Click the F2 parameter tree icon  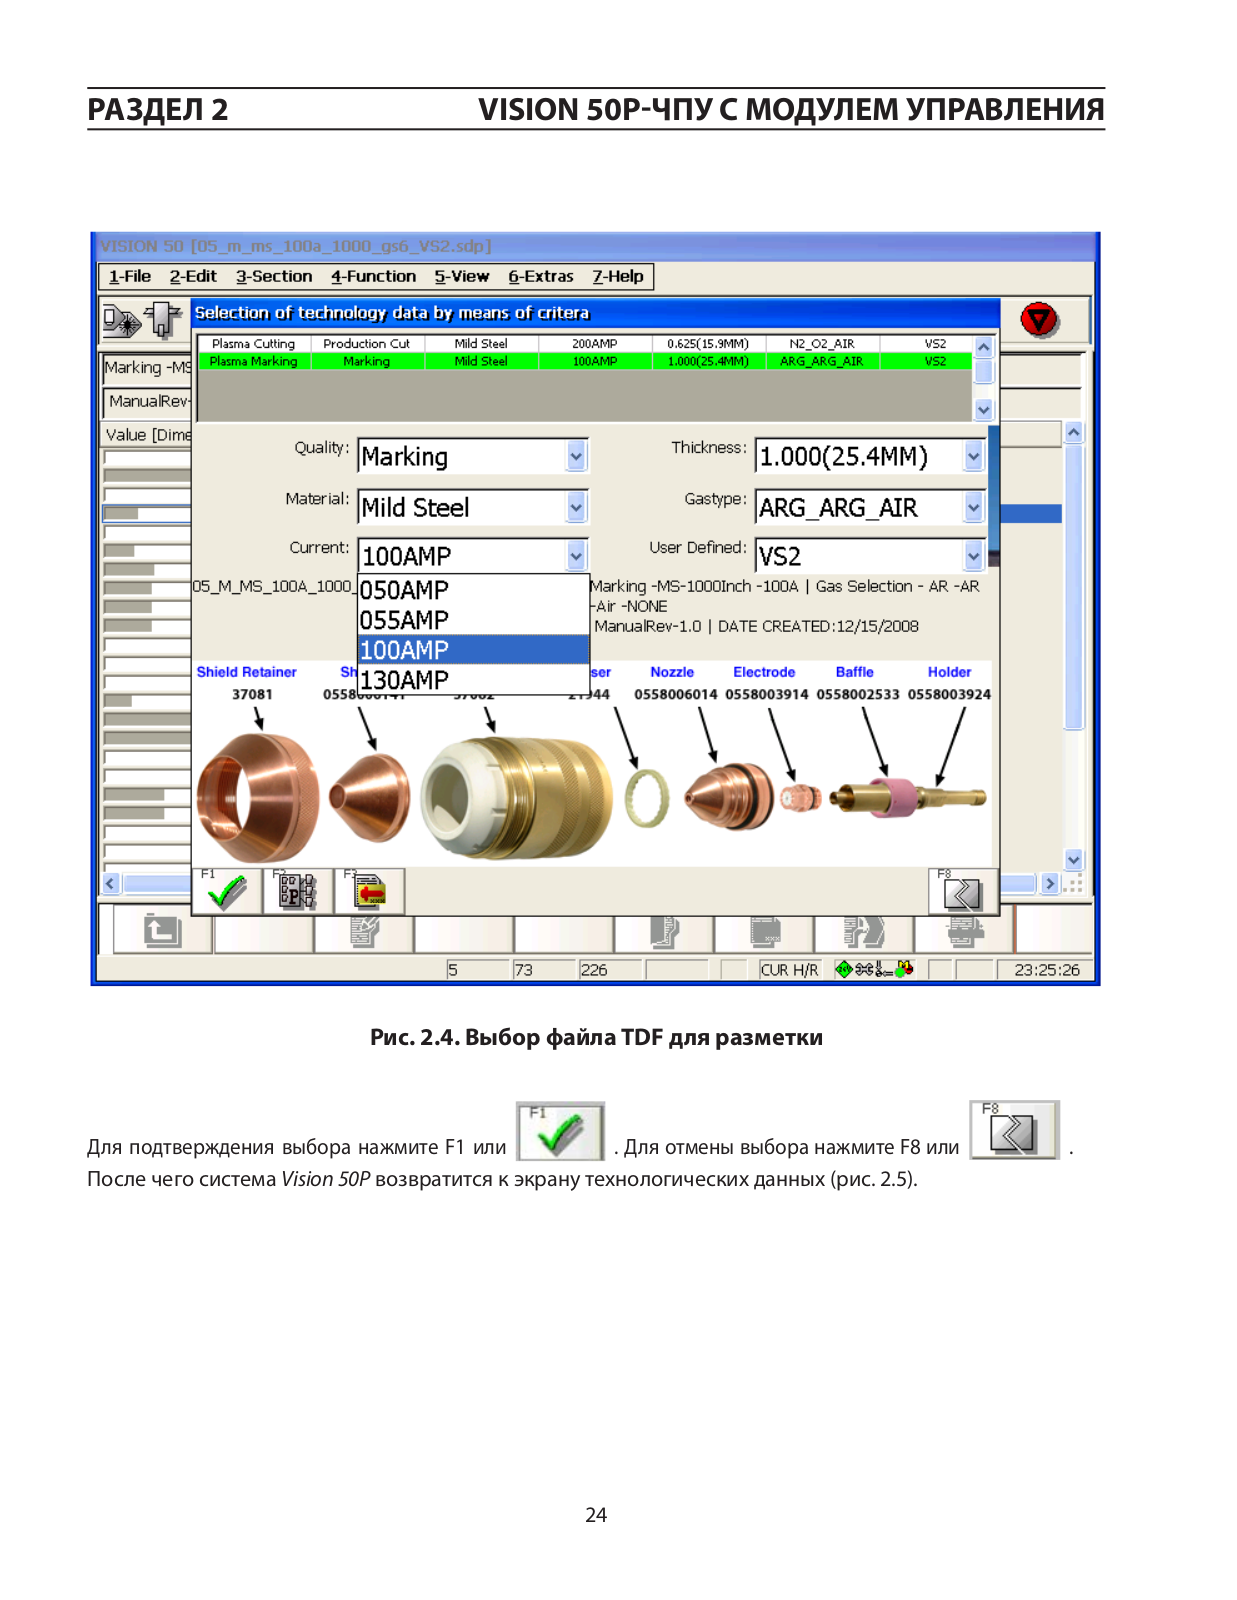(x=297, y=890)
